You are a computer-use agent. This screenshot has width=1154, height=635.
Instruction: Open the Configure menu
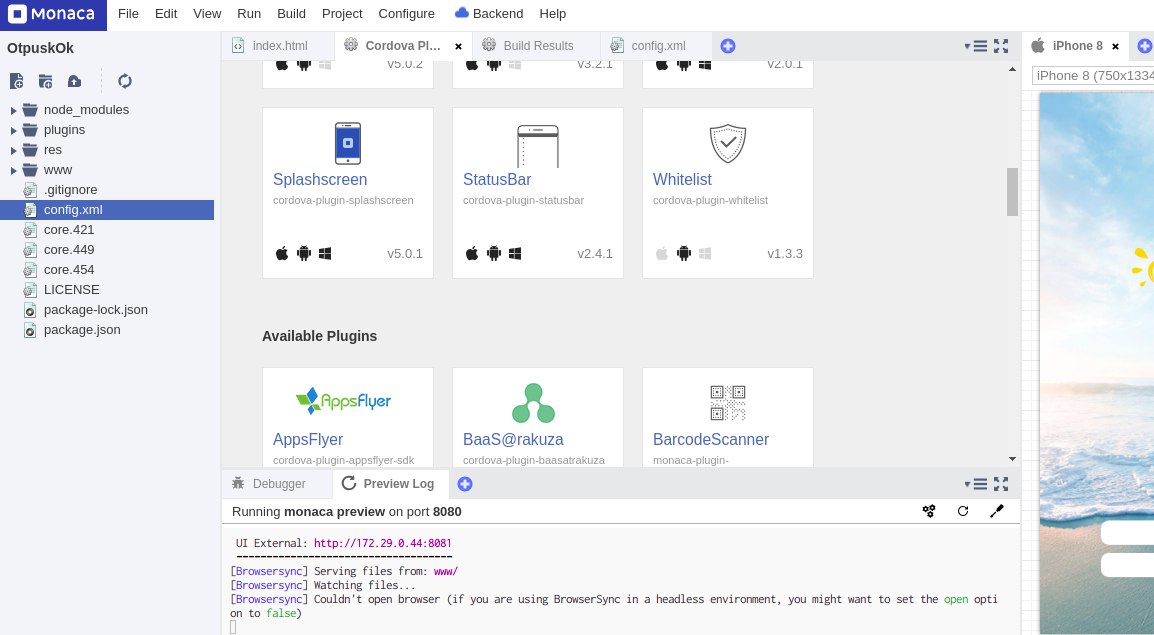406,13
